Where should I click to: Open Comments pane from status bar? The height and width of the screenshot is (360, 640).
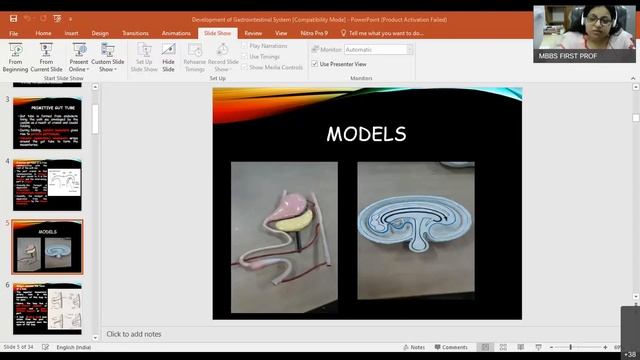click(x=451, y=347)
